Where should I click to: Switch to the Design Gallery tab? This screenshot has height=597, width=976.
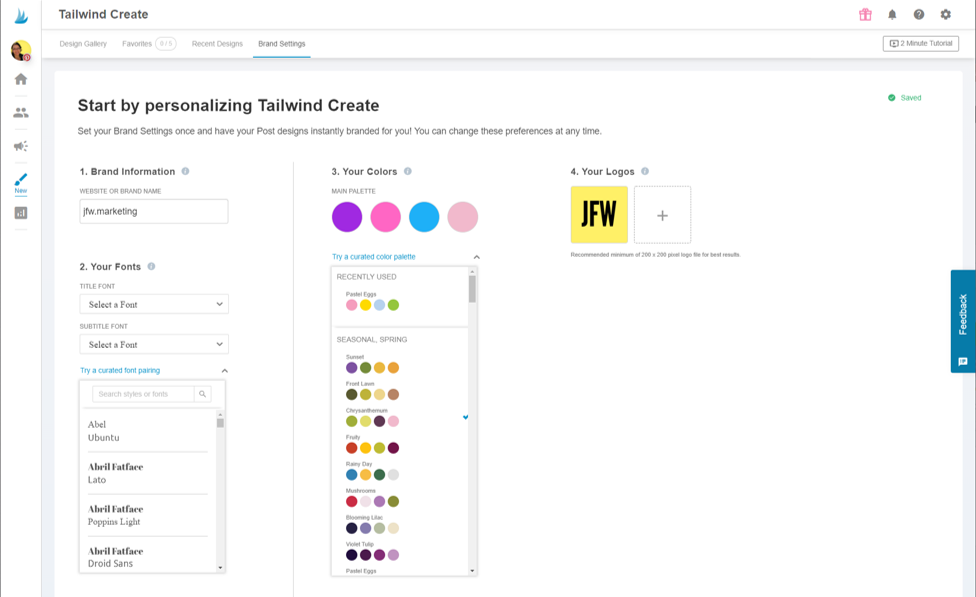[83, 44]
